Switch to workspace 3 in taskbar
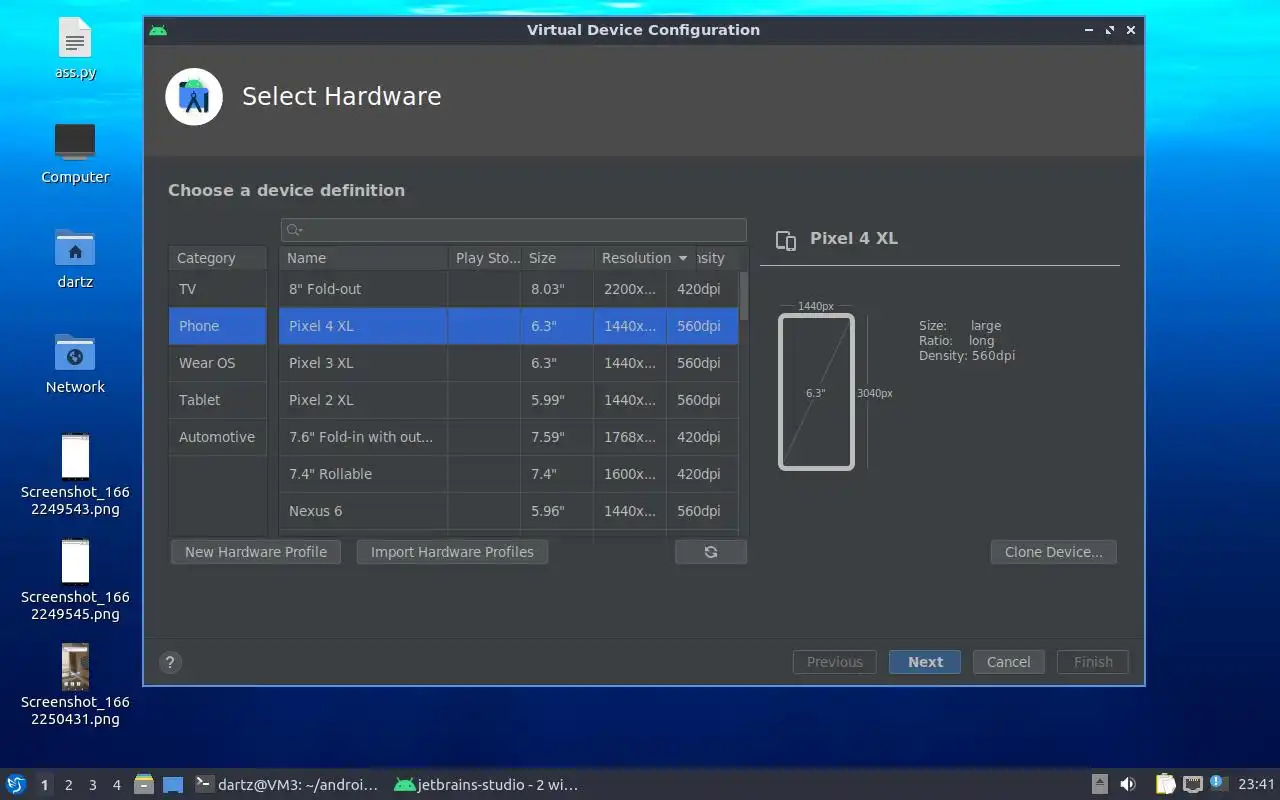The image size is (1280, 800). [93, 785]
